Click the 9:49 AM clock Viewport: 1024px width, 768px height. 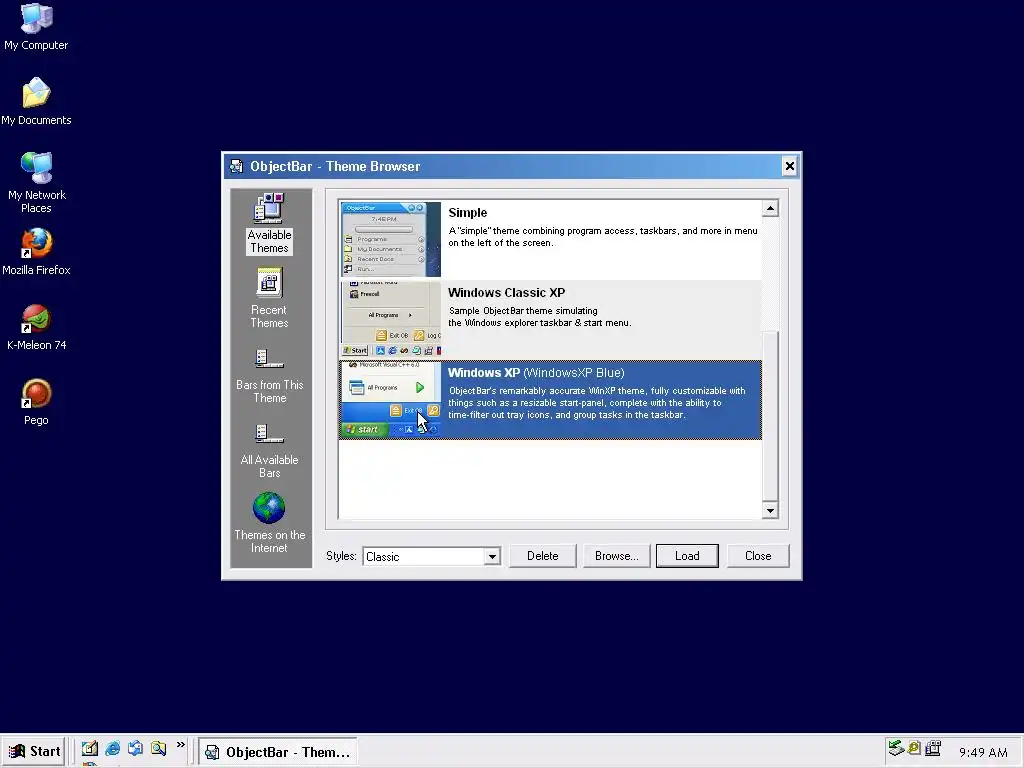[983, 752]
